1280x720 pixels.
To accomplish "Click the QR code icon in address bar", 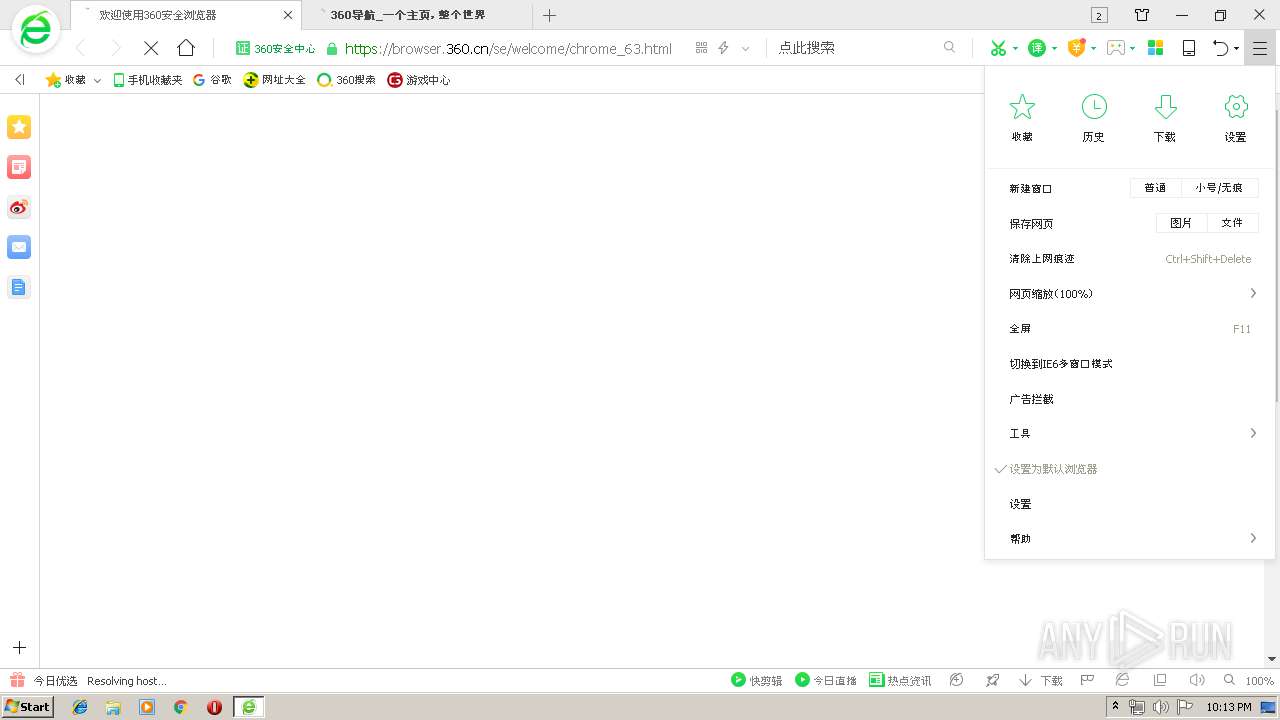I will (701, 48).
